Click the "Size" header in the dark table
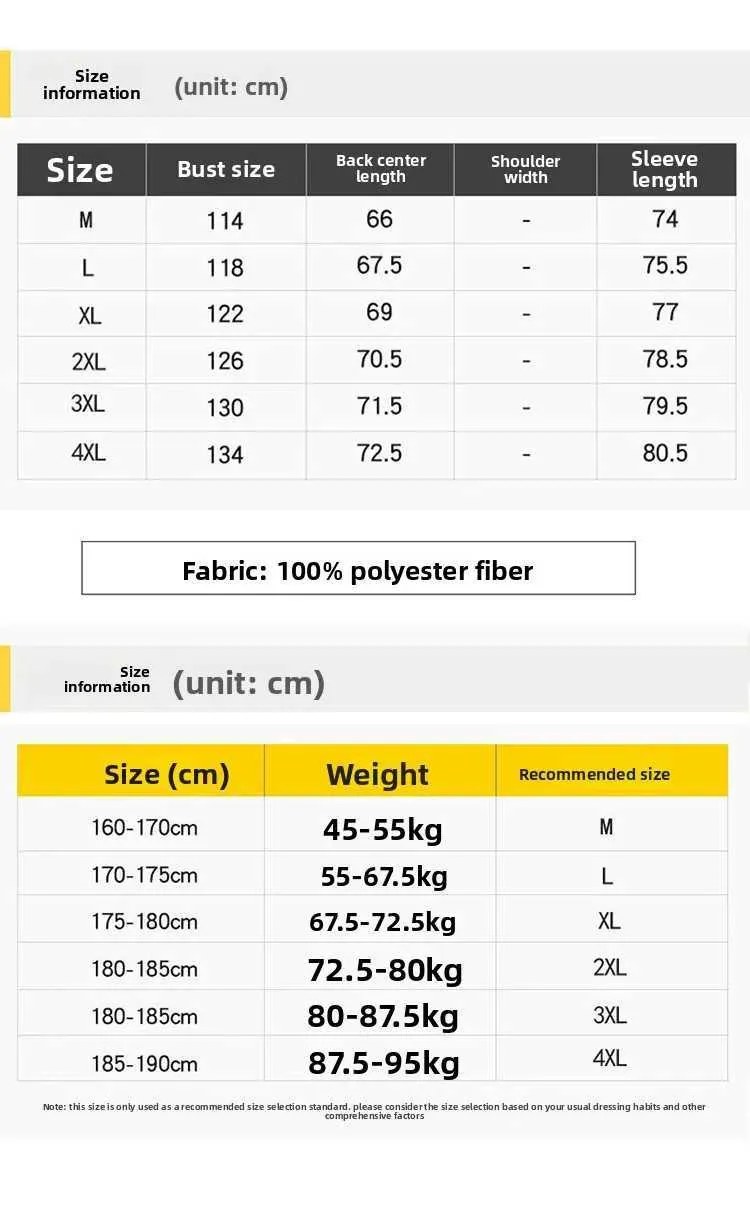The width and height of the screenshot is (750, 1219). 80,170
